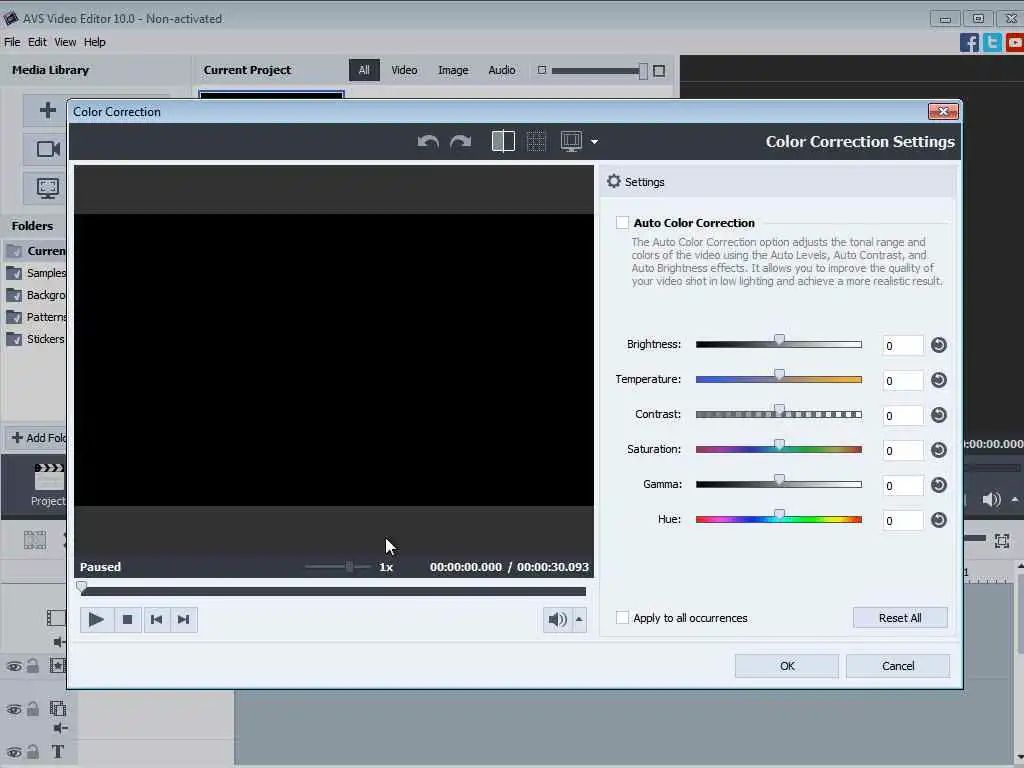
Task: Mute the preview speaker icon
Action: pos(557,619)
